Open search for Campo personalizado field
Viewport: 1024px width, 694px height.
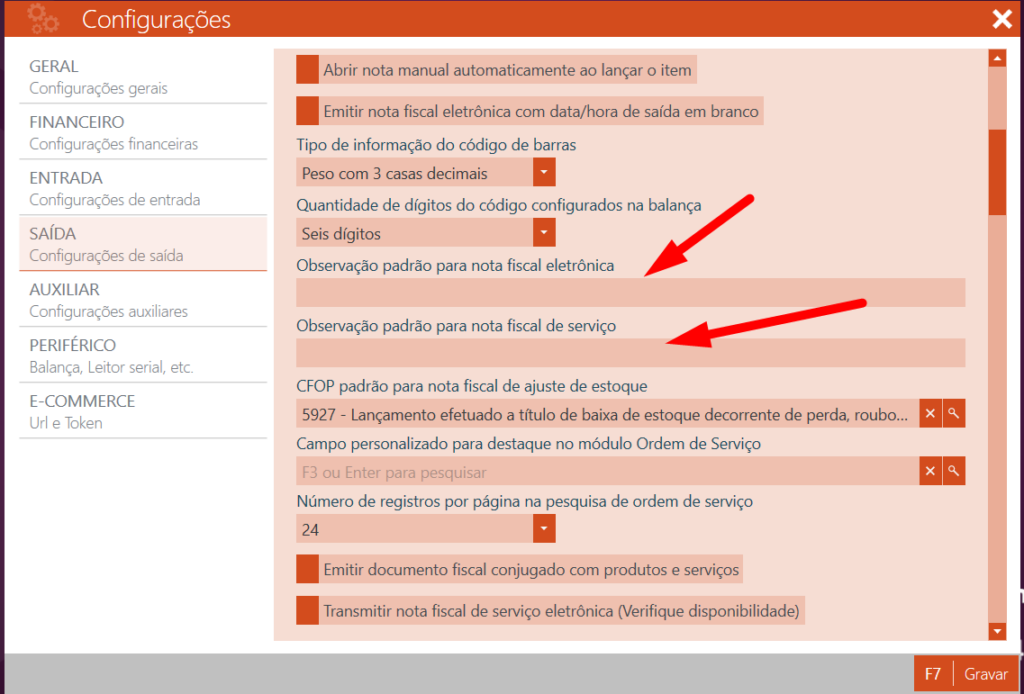click(x=954, y=471)
